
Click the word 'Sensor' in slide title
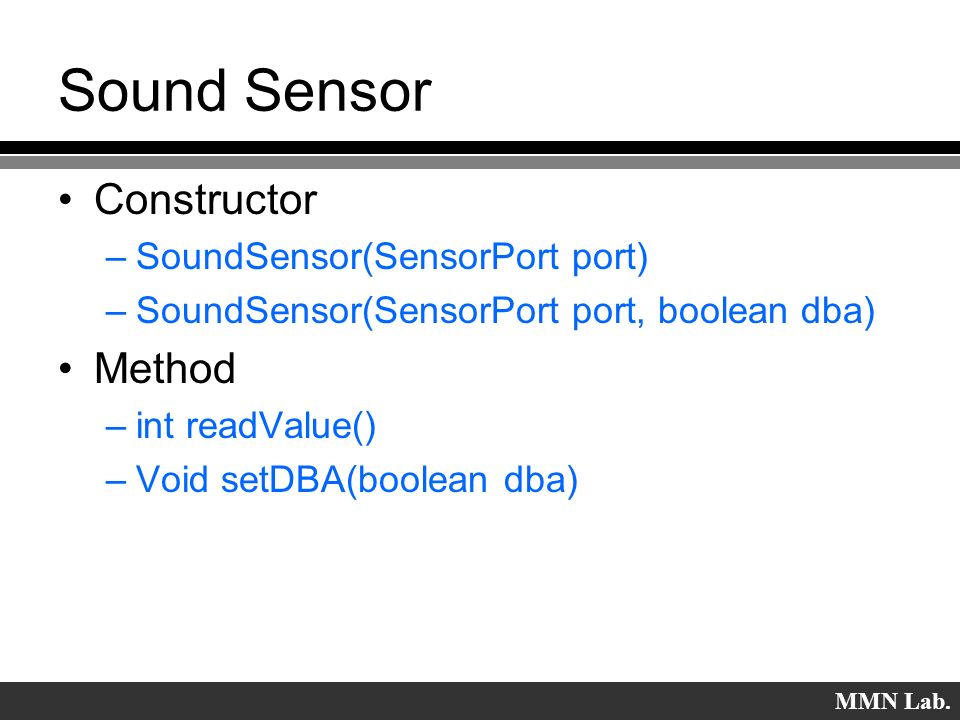[339, 91]
